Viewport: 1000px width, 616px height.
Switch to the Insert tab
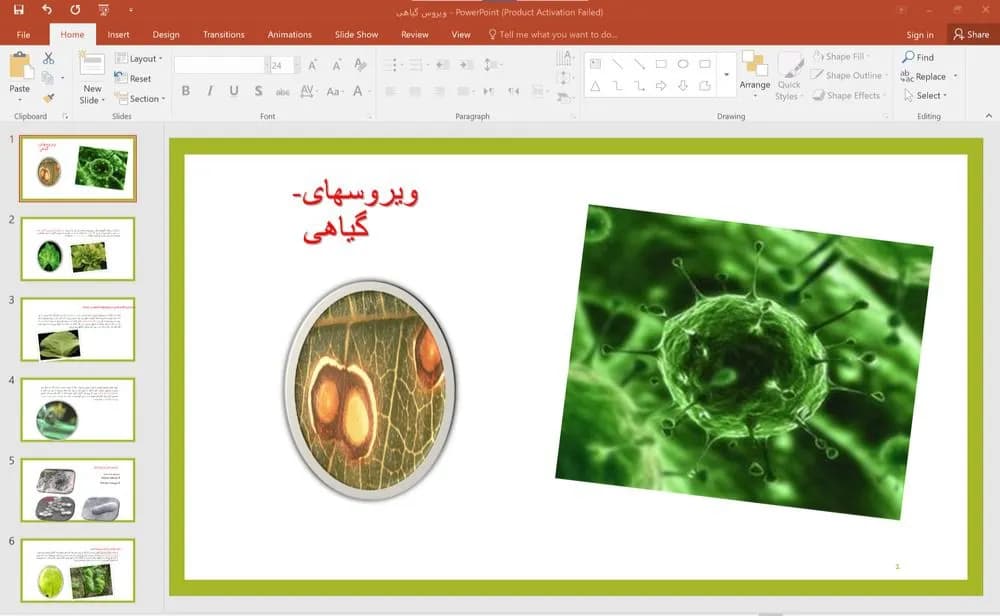(x=118, y=34)
